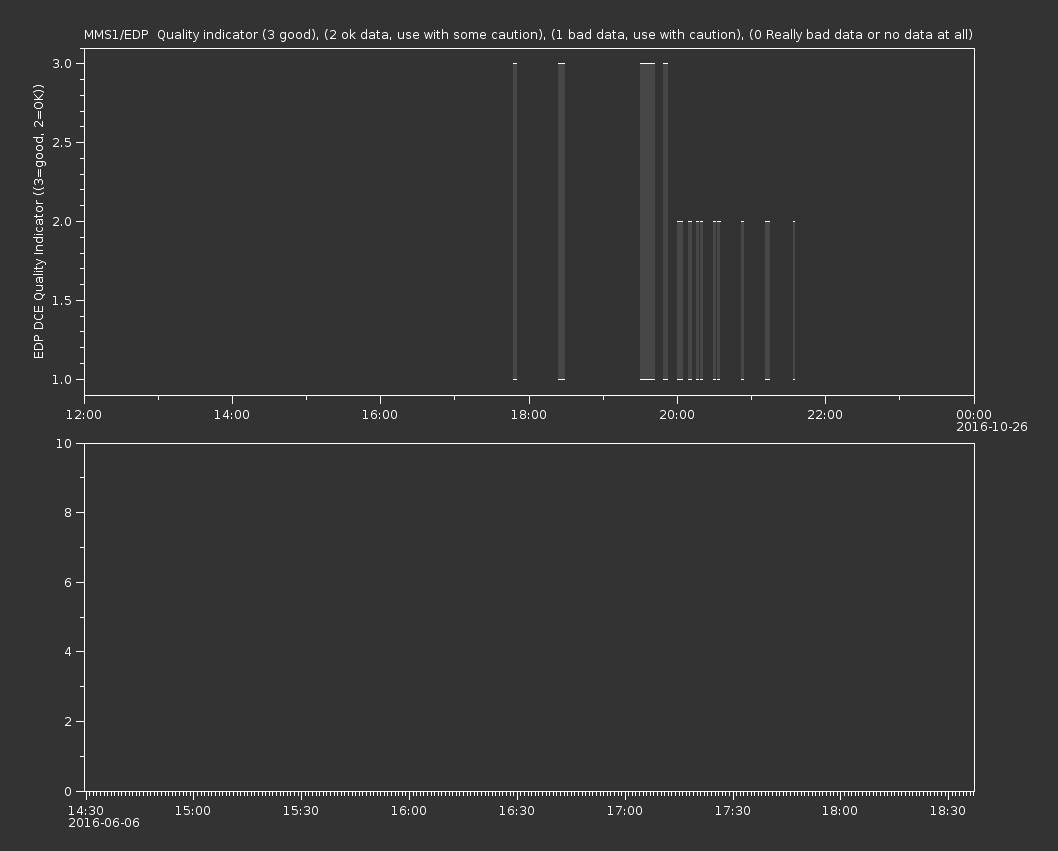Image resolution: width=1058 pixels, height=851 pixels.
Task: Click the 22:00 time axis label
Action: 825,414
